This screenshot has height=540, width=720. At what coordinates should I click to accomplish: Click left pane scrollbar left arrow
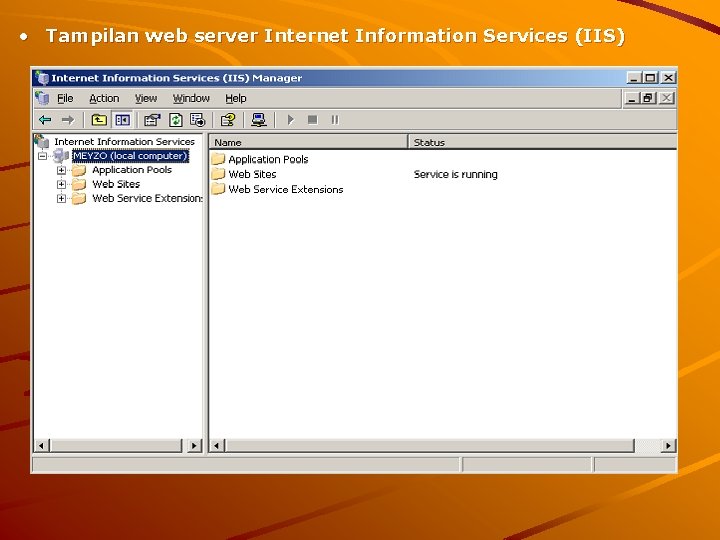[x=42, y=445]
